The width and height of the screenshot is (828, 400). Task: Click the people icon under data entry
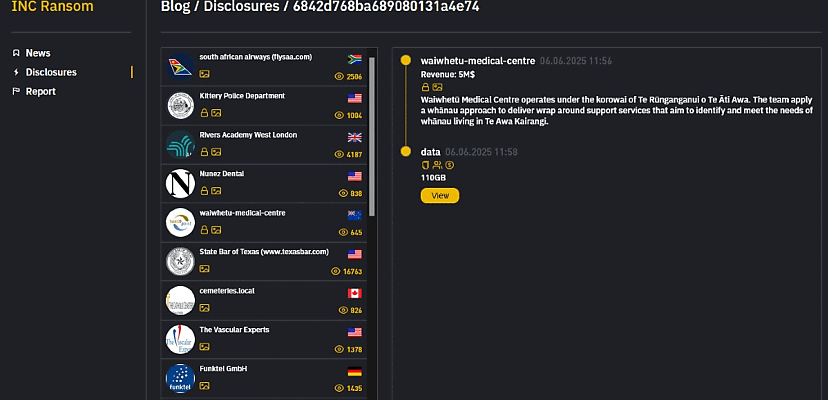click(437, 165)
